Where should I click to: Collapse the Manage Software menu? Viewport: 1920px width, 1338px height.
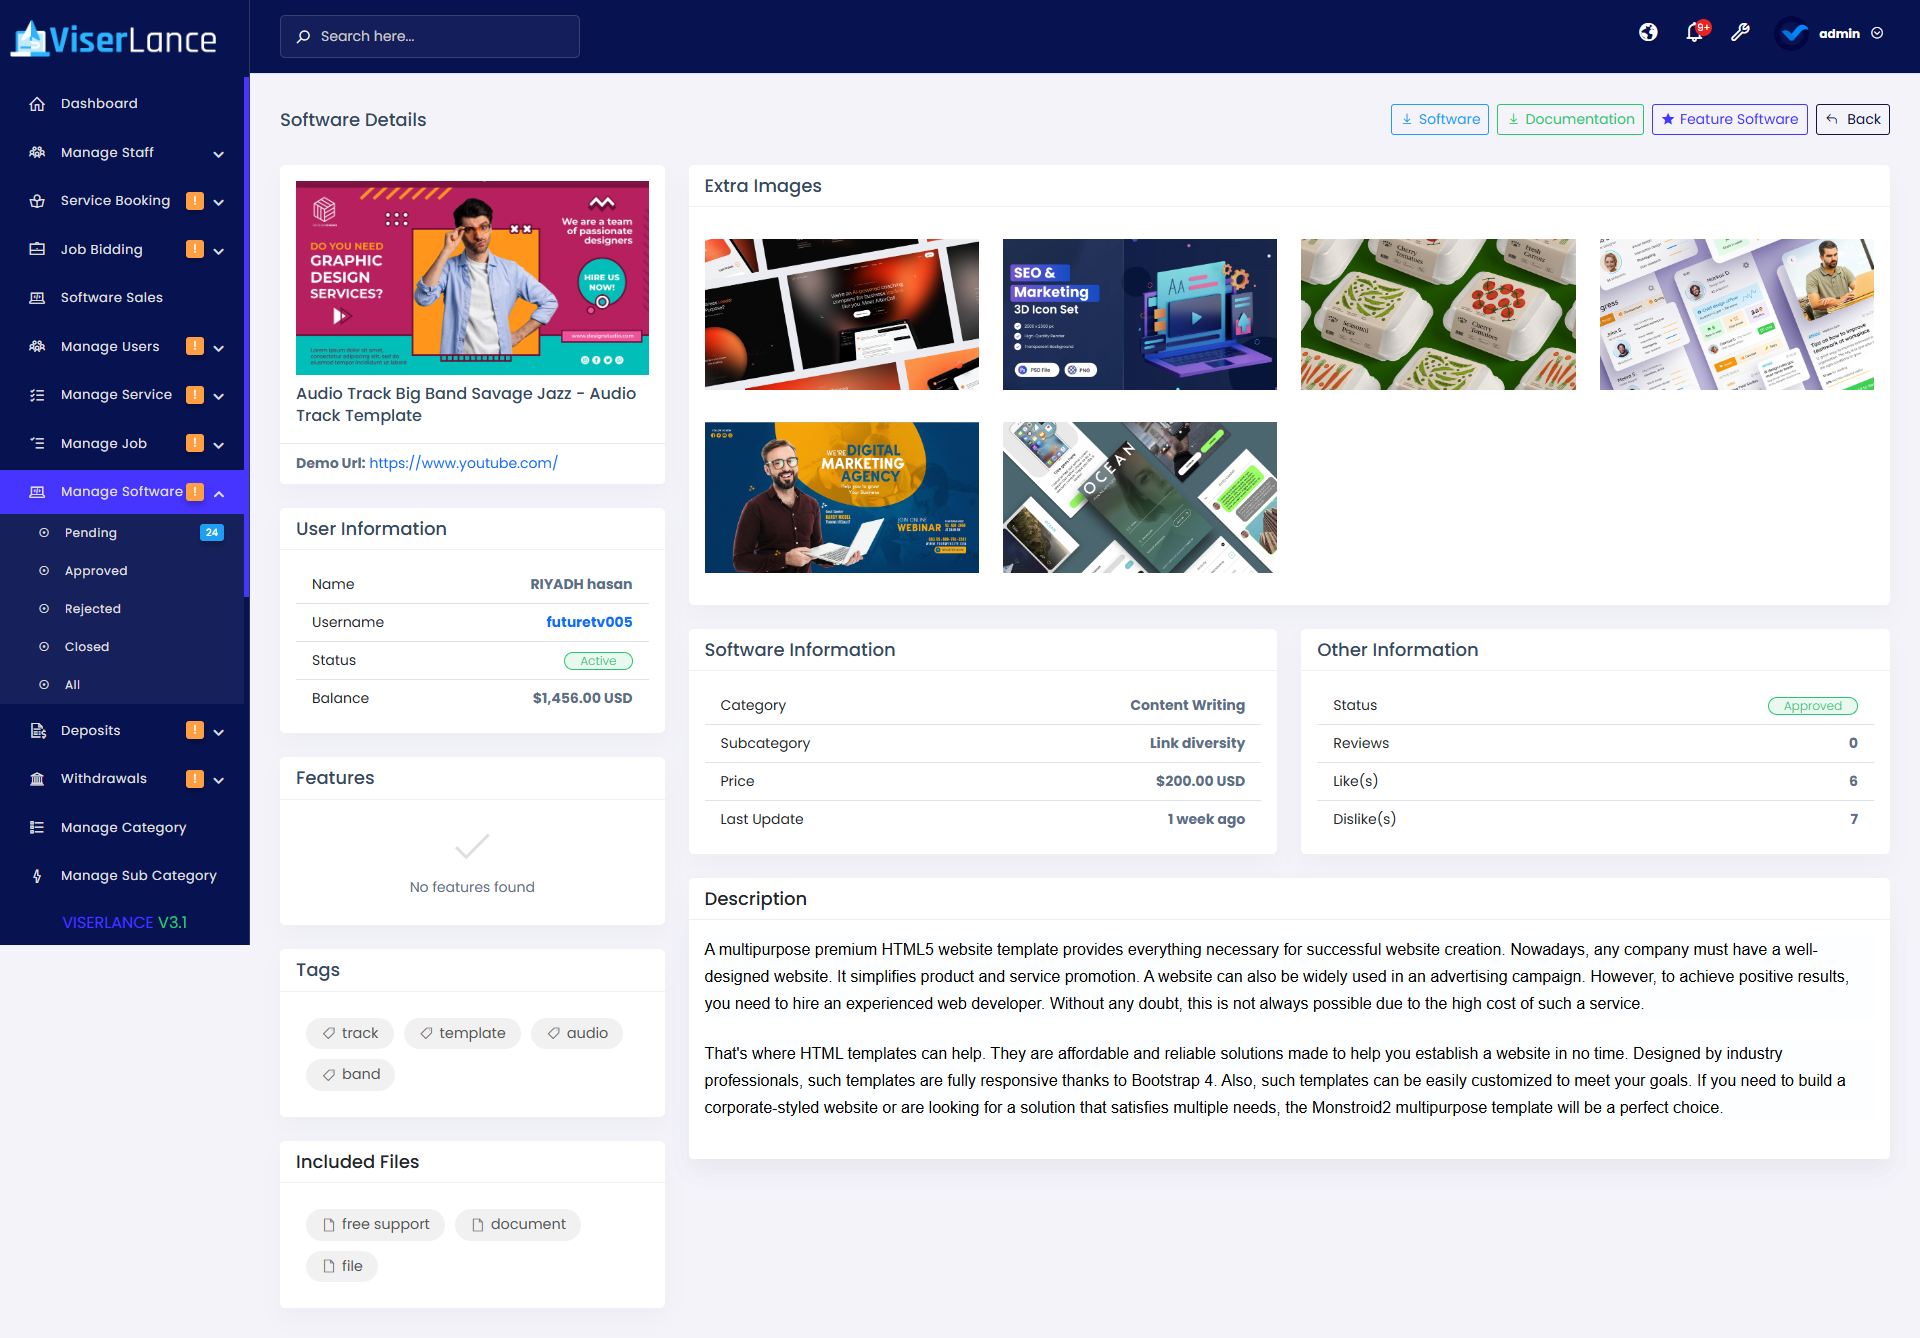click(x=124, y=492)
